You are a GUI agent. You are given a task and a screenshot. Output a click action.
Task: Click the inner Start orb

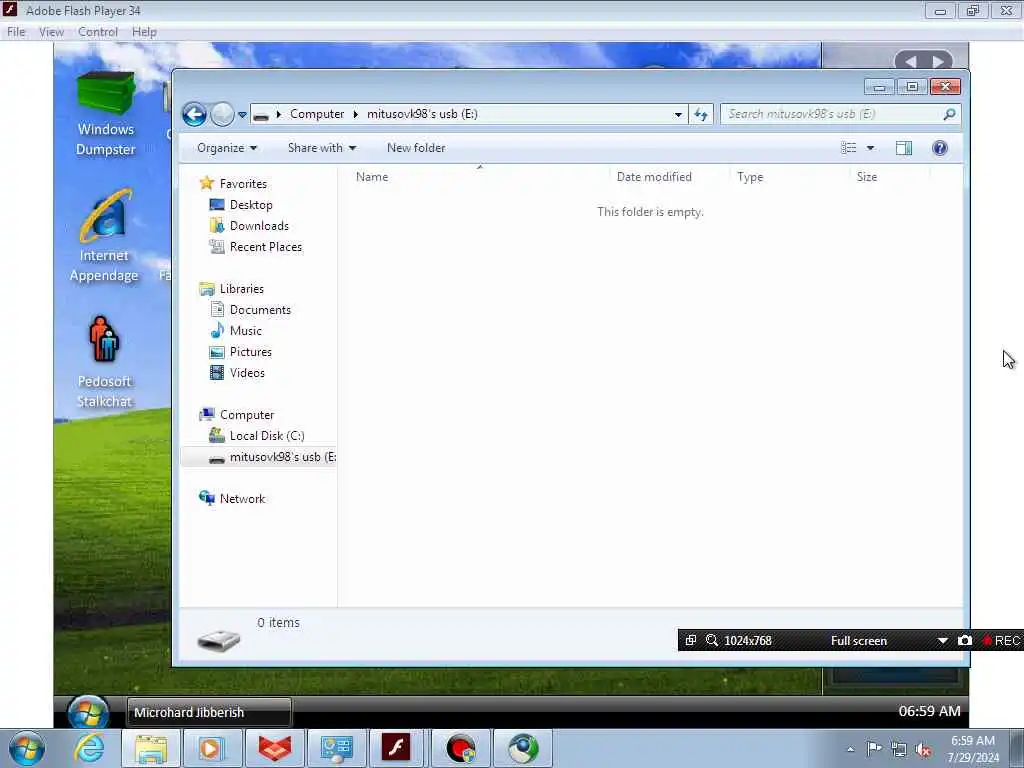(x=88, y=712)
